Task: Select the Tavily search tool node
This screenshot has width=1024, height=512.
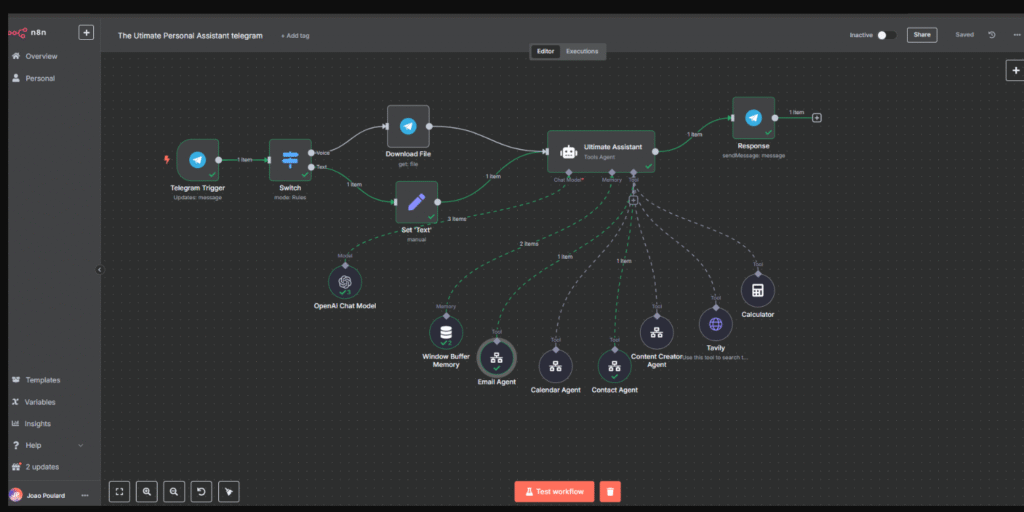Action: (x=715, y=325)
